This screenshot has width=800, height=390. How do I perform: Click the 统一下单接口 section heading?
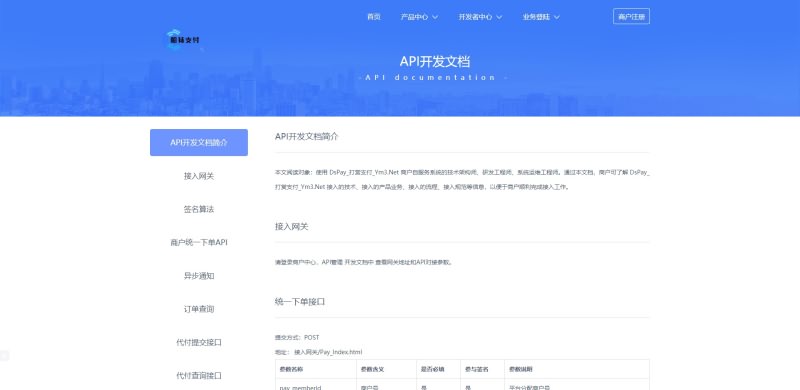(300, 302)
